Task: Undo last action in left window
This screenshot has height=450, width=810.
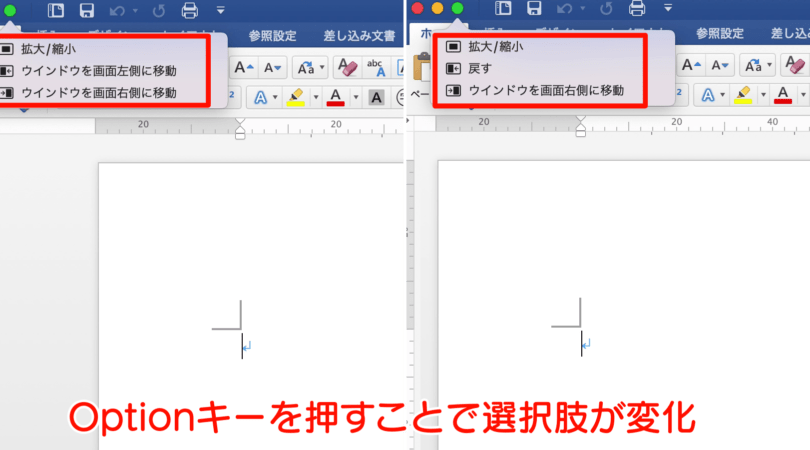Action: (117, 10)
